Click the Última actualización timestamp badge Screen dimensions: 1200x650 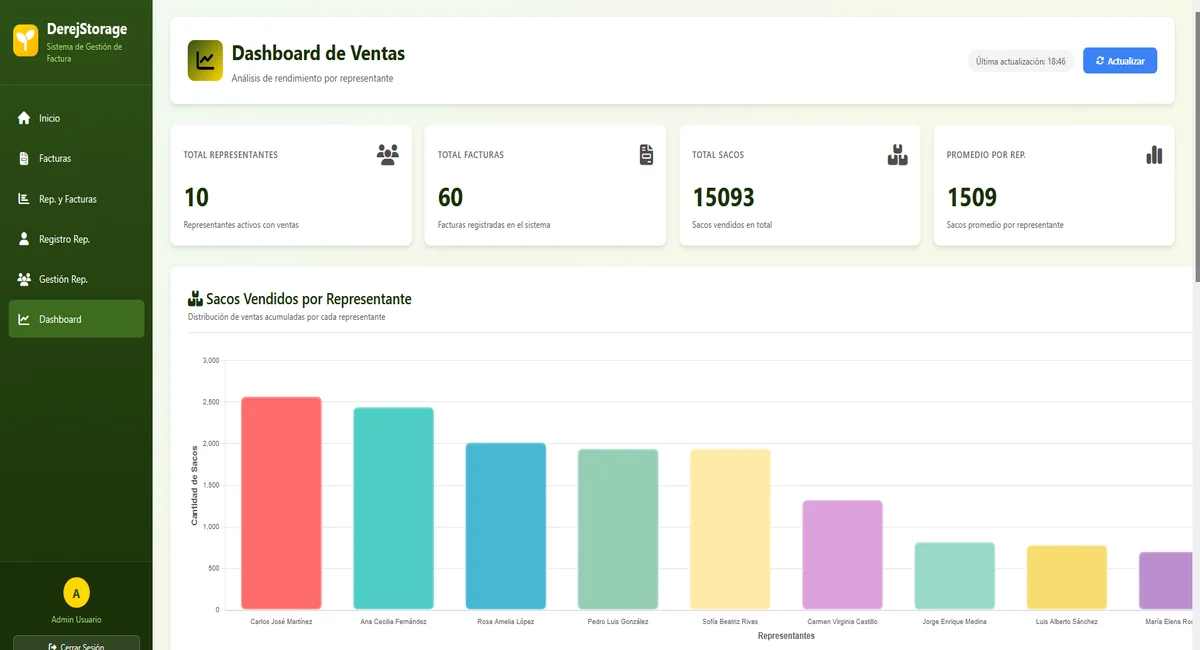[x=1021, y=61]
